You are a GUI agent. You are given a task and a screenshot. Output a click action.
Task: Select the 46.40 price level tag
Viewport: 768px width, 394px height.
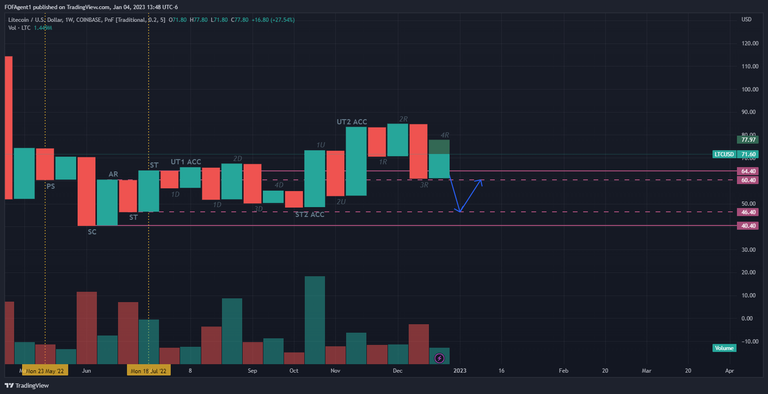(x=747, y=212)
